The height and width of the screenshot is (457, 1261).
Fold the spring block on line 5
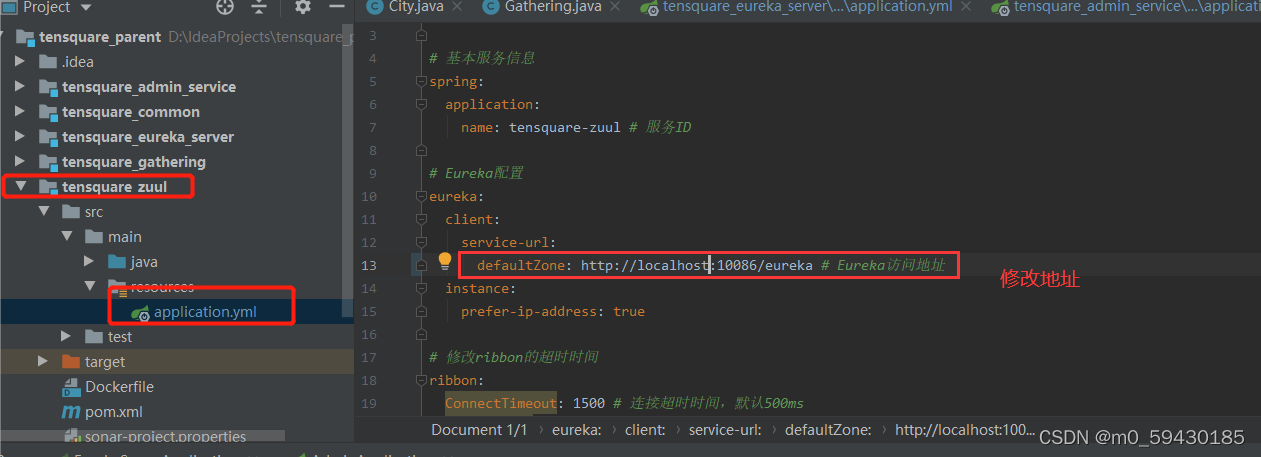tap(422, 81)
